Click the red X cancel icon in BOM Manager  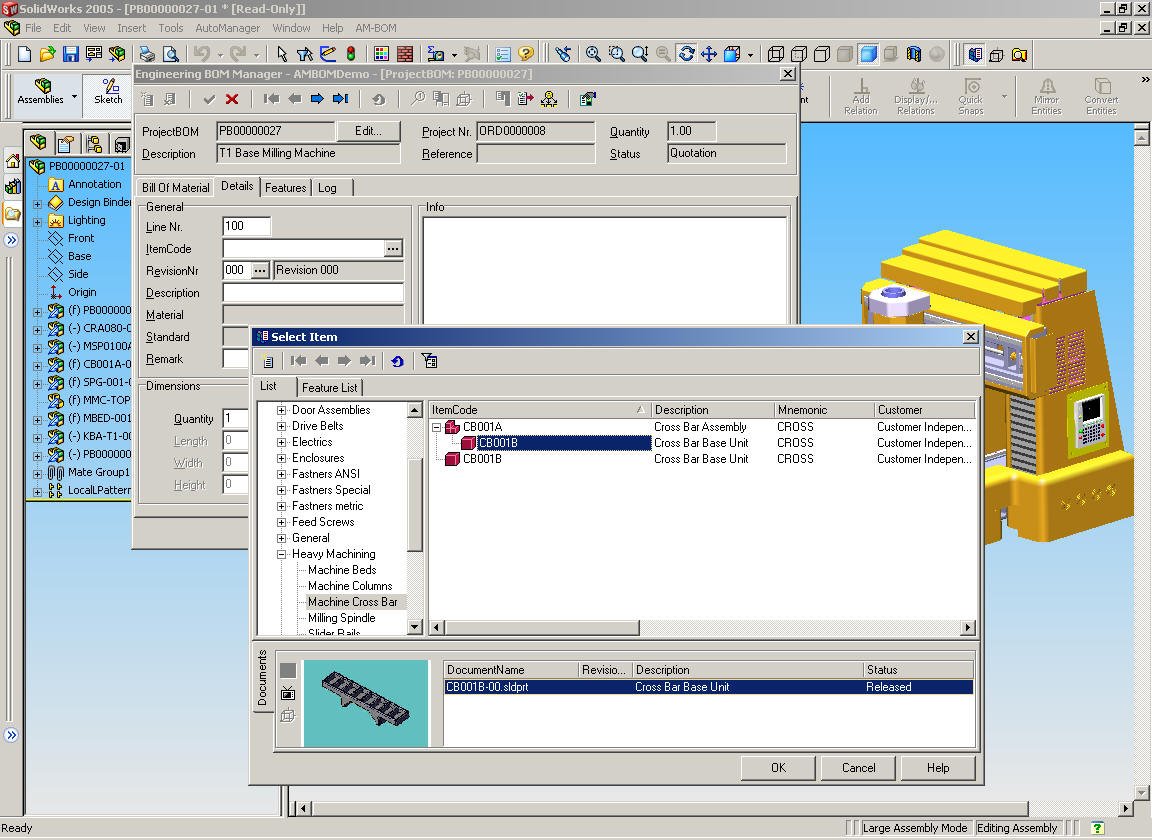[x=232, y=99]
